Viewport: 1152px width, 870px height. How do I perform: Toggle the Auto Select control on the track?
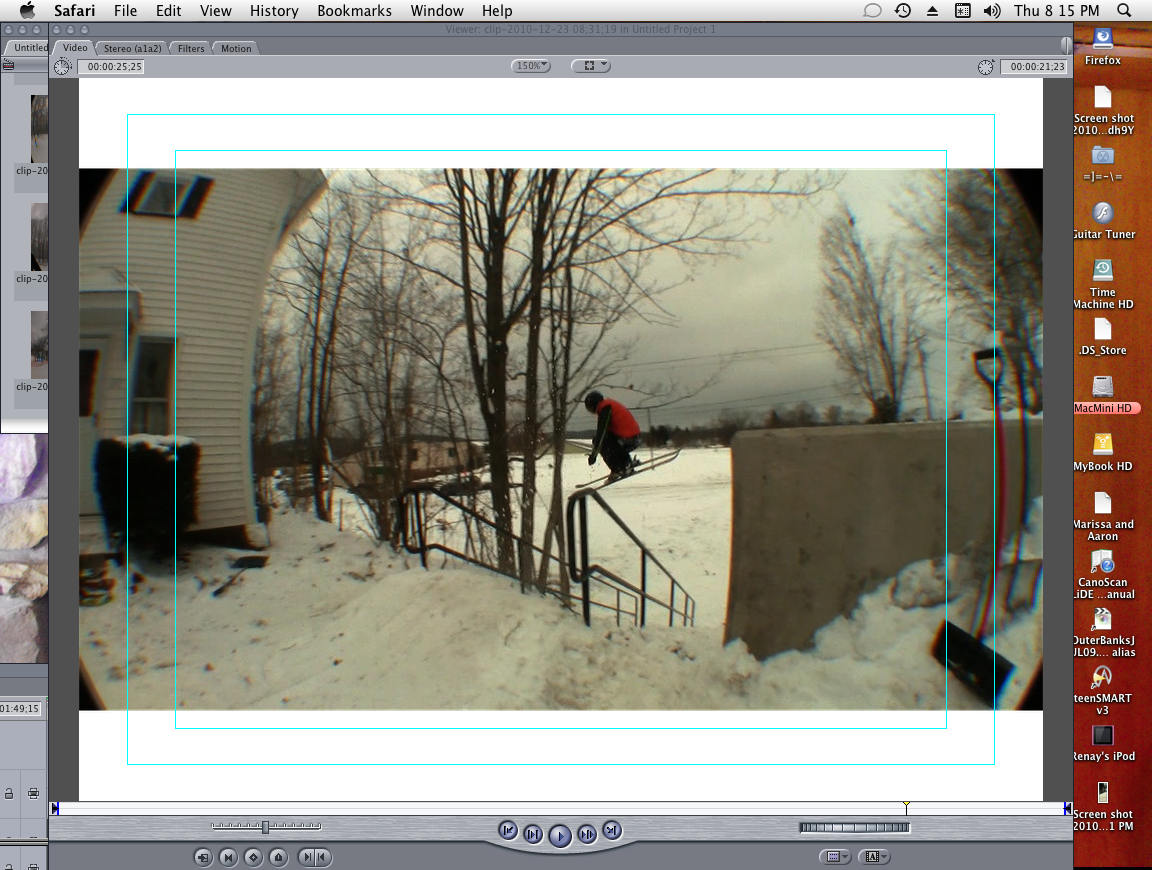click(x=33, y=793)
